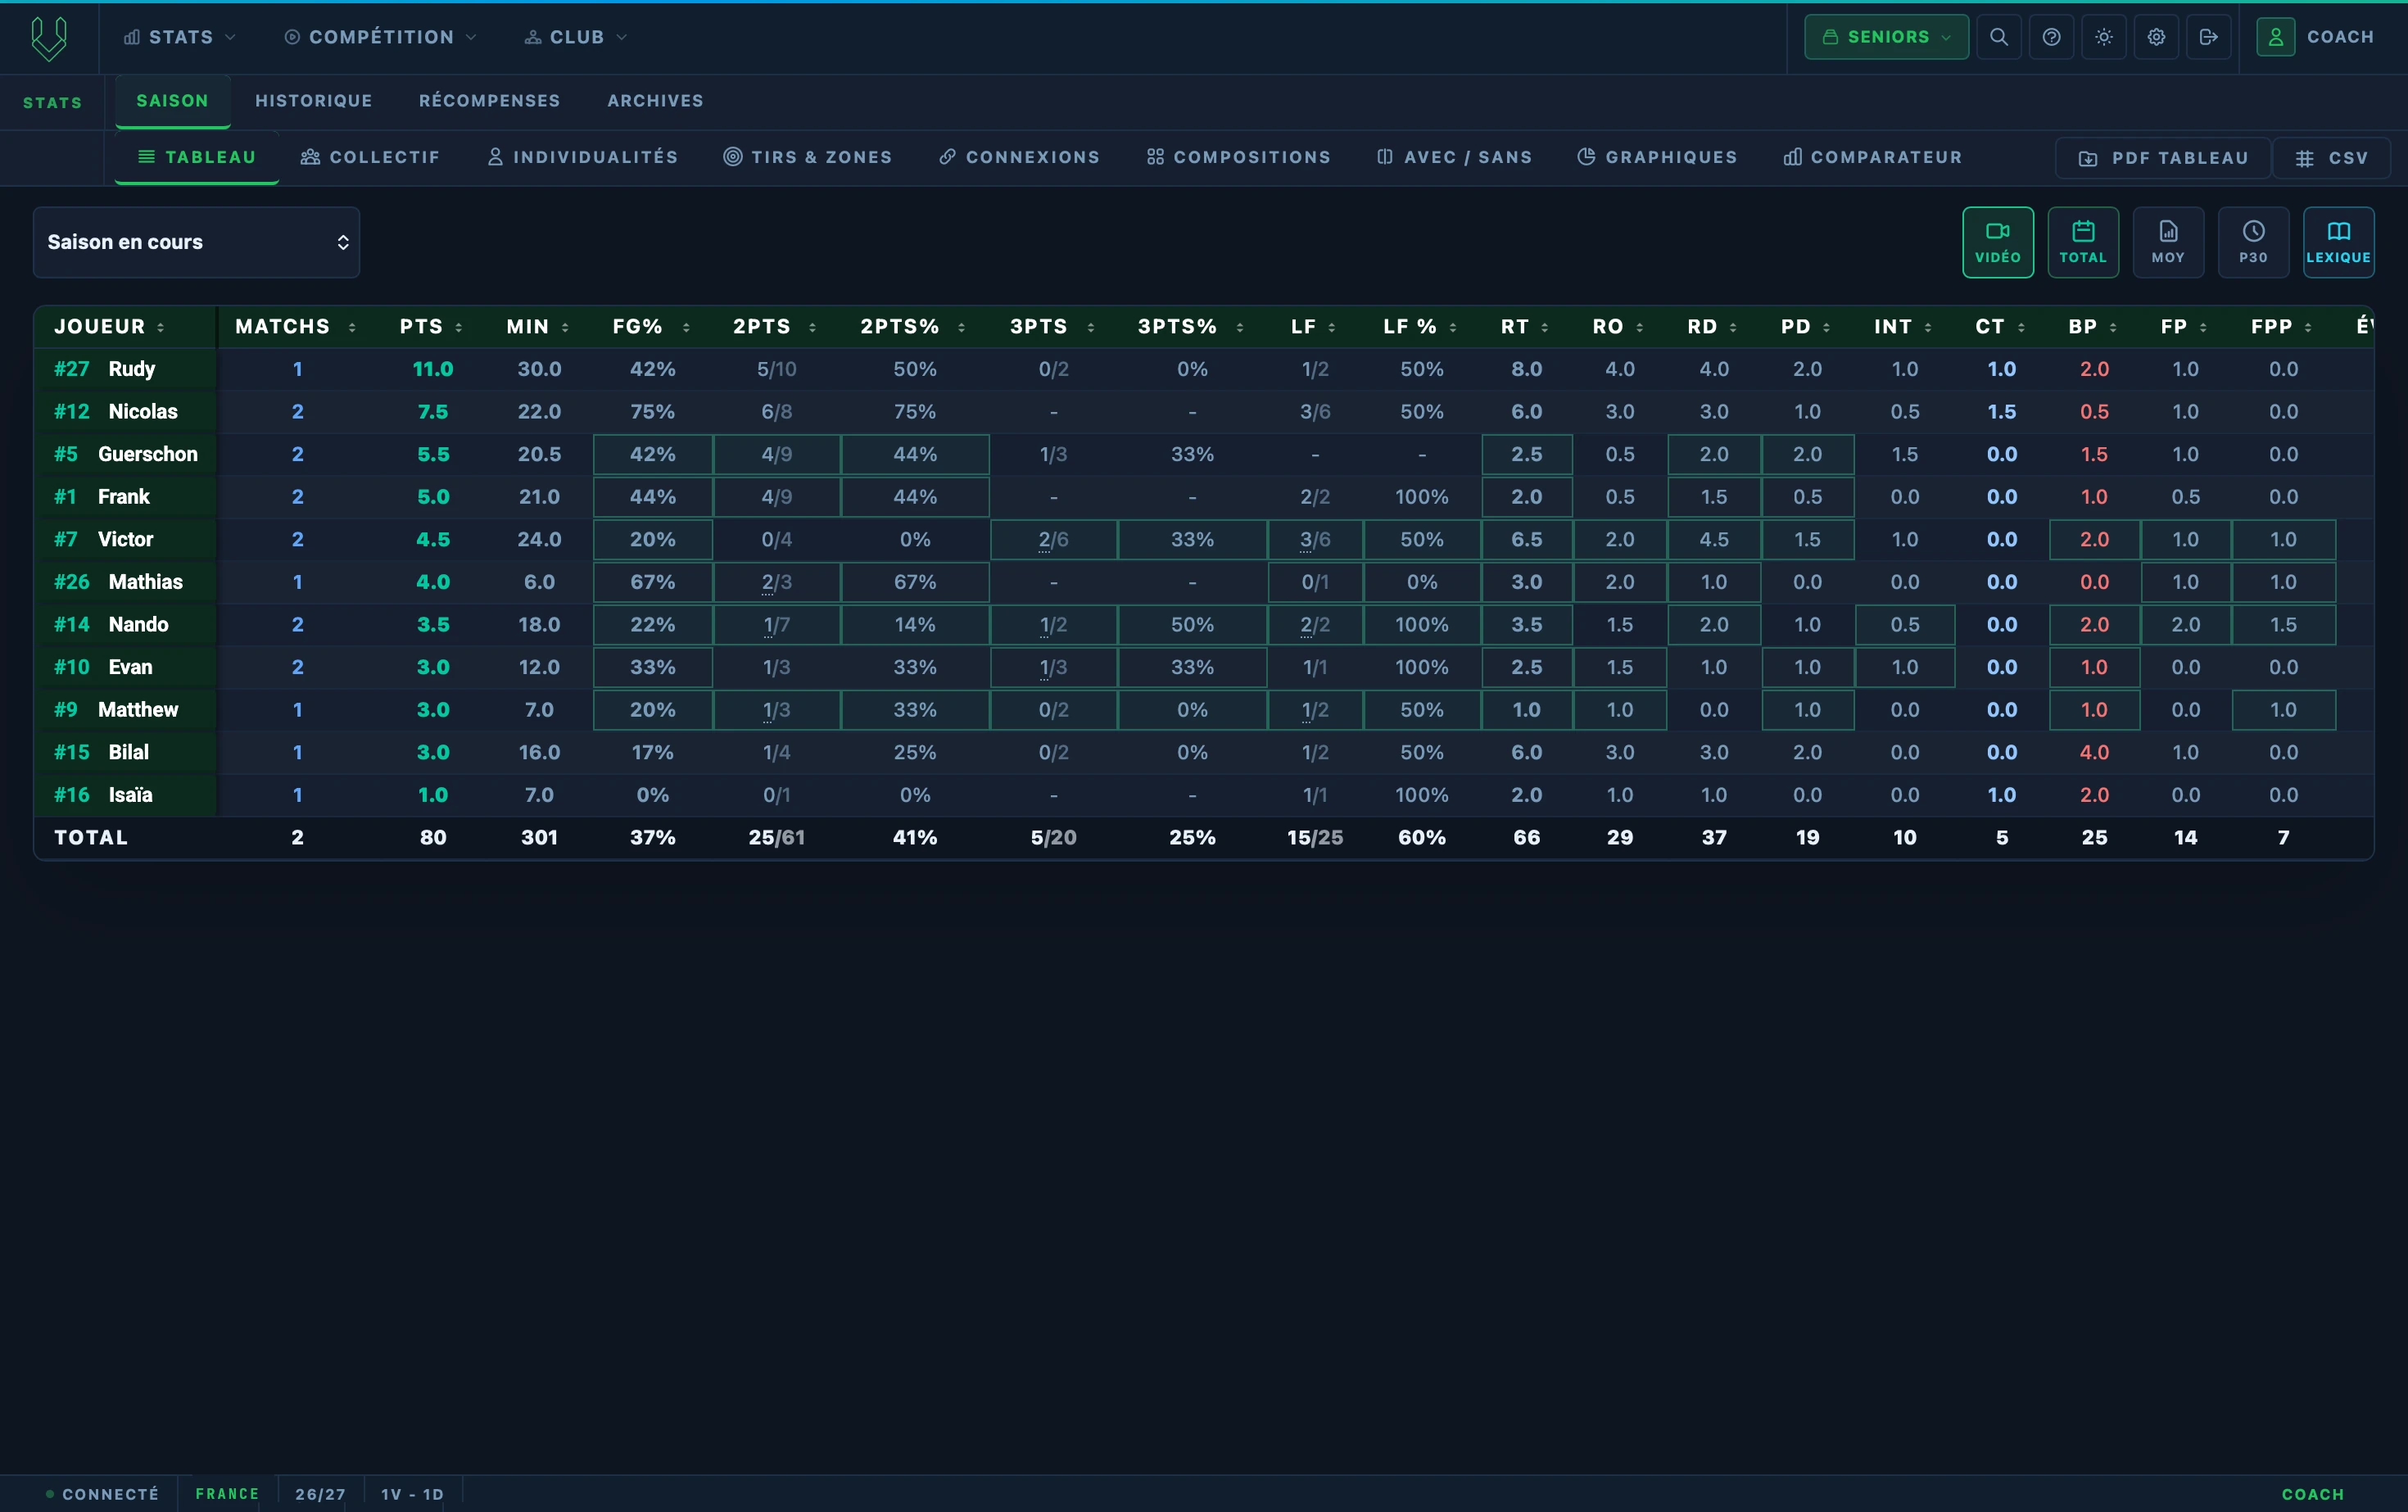The height and width of the screenshot is (1512, 2408).
Task: Sort table by MATCHS column
Action: [x=296, y=327]
